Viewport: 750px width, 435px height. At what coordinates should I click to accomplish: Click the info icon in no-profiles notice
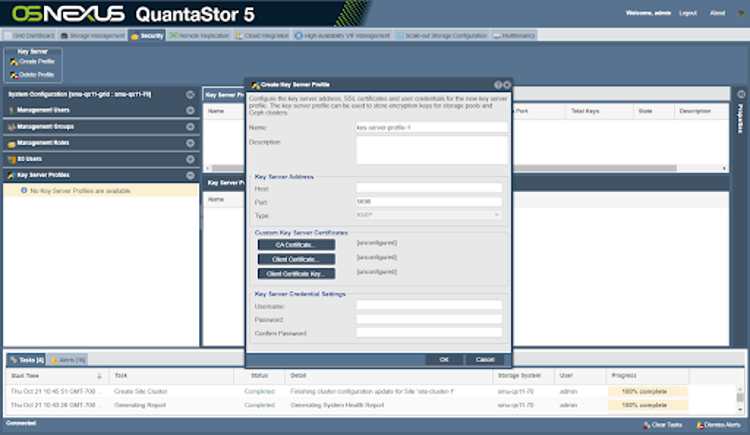(24, 190)
